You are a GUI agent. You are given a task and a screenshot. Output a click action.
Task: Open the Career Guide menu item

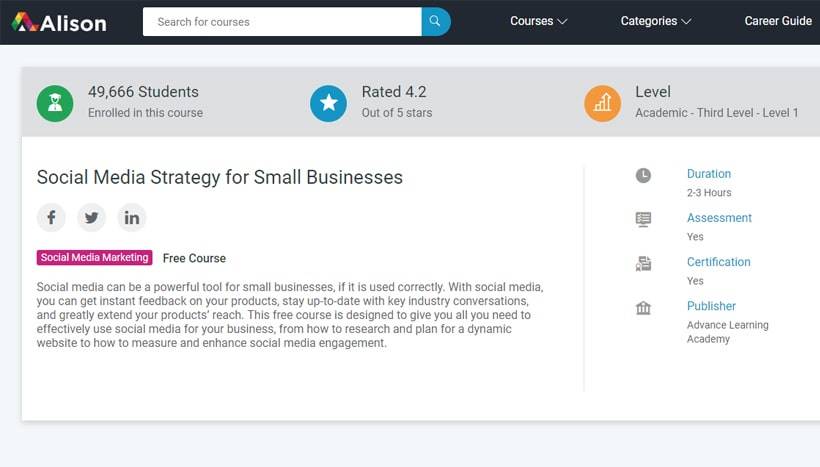(x=778, y=21)
